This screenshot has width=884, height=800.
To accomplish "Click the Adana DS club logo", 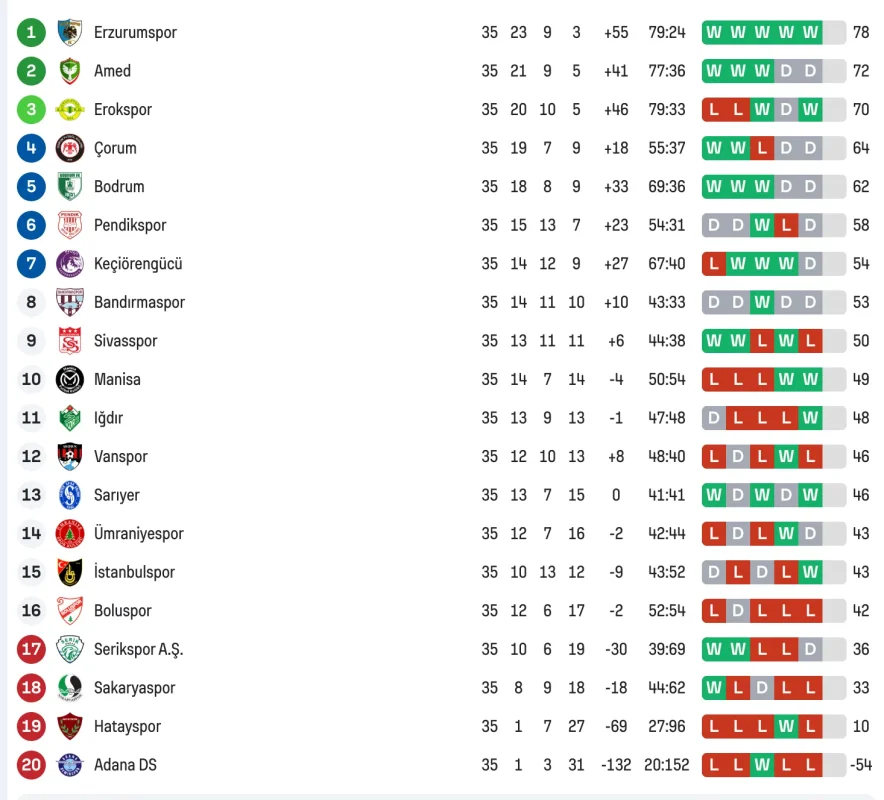I will [x=69, y=765].
